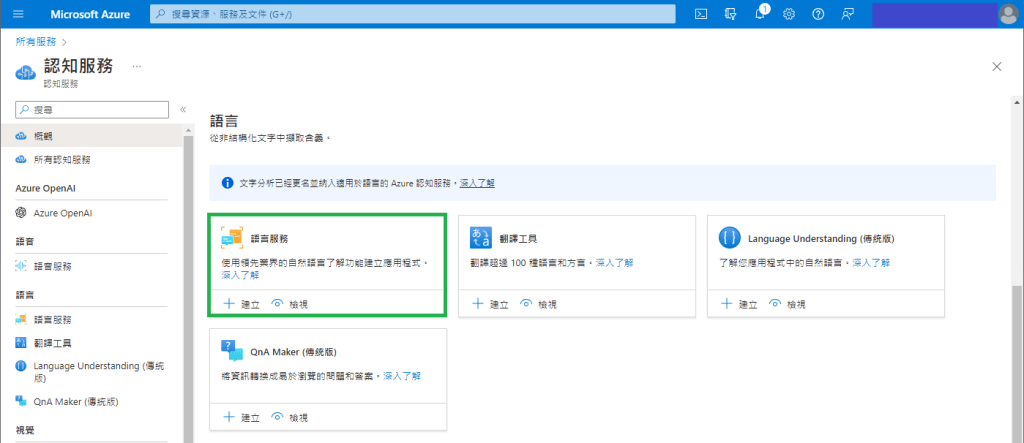
Task: Launch Cloud Shell from top bar
Action: (702, 14)
